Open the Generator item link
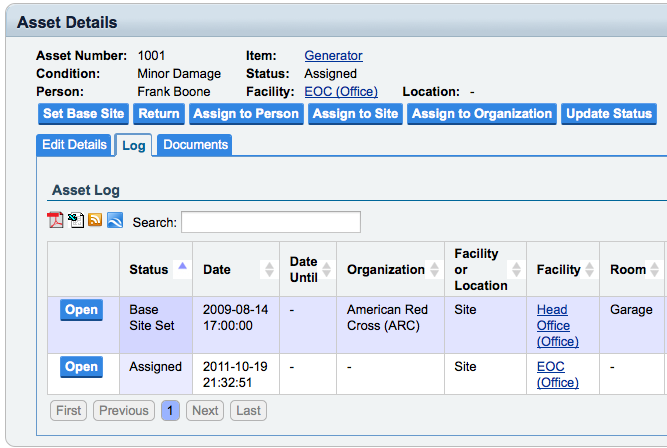 (x=333, y=56)
